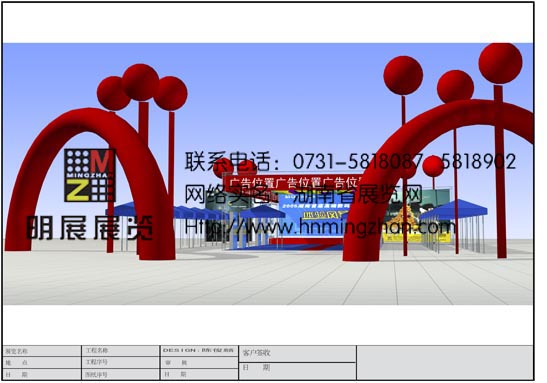The width and height of the screenshot is (547, 383).
Task: Click the 日期 cell under 客户签收
Action: 297,371
